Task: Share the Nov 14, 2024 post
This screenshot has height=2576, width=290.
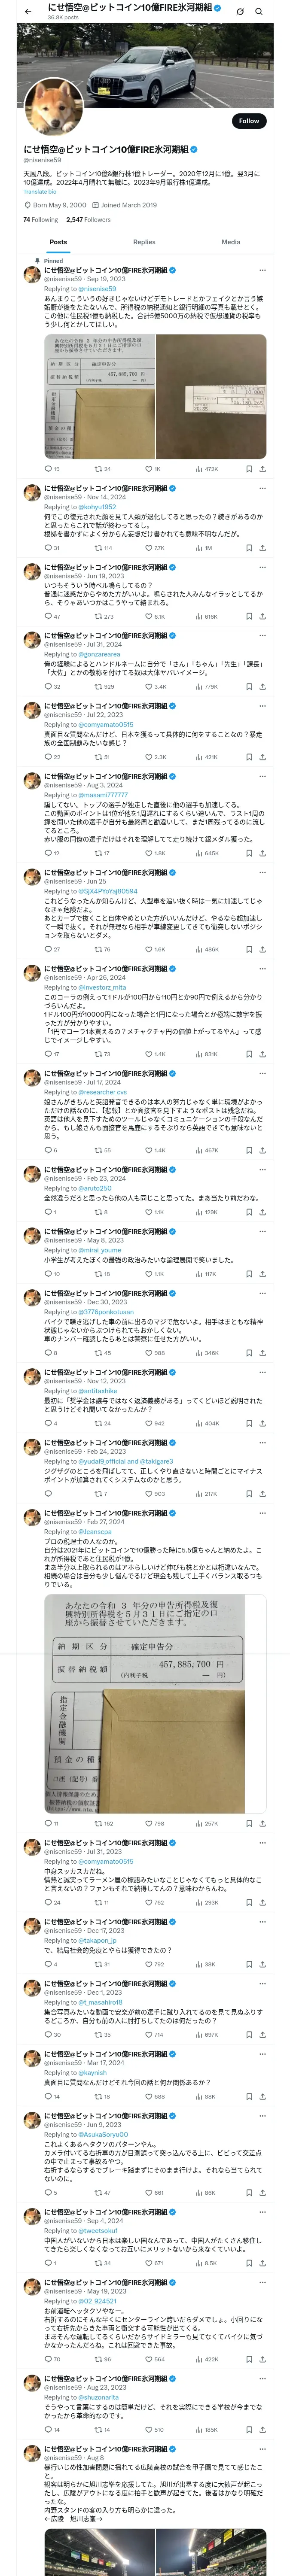Action: coord(262,548)
